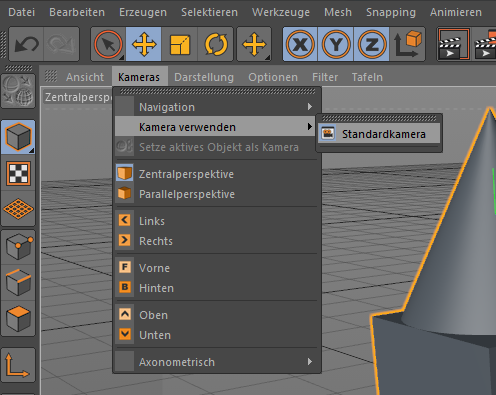Switch camera to Vorne view
This screenshot has width=496, height=395.
[215, 268]
